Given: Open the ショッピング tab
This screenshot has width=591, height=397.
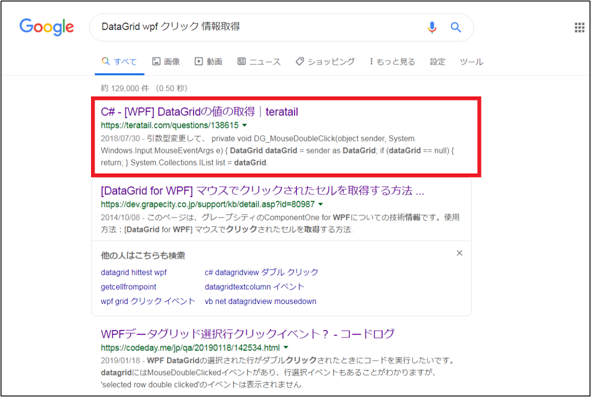Looking at the screenshot, I should pyautogui.click(x=325, y=61).
